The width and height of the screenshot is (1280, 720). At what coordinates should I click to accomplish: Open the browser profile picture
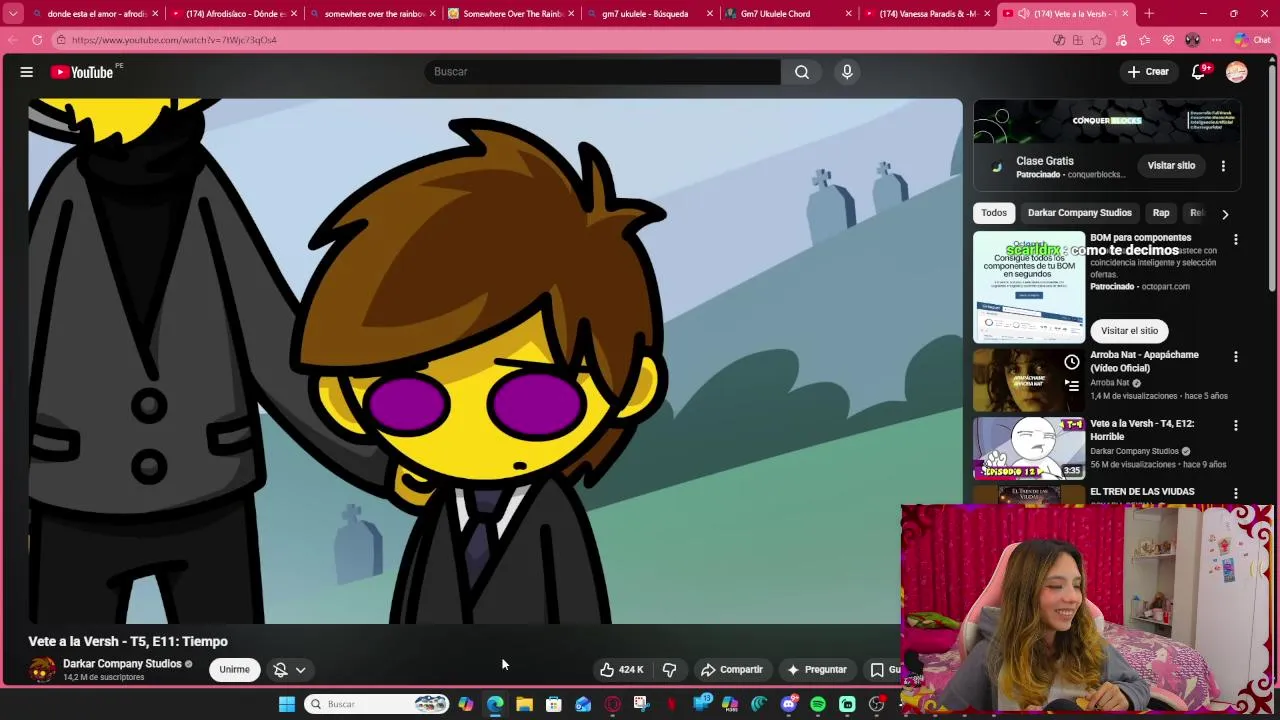pos(1192,40)
